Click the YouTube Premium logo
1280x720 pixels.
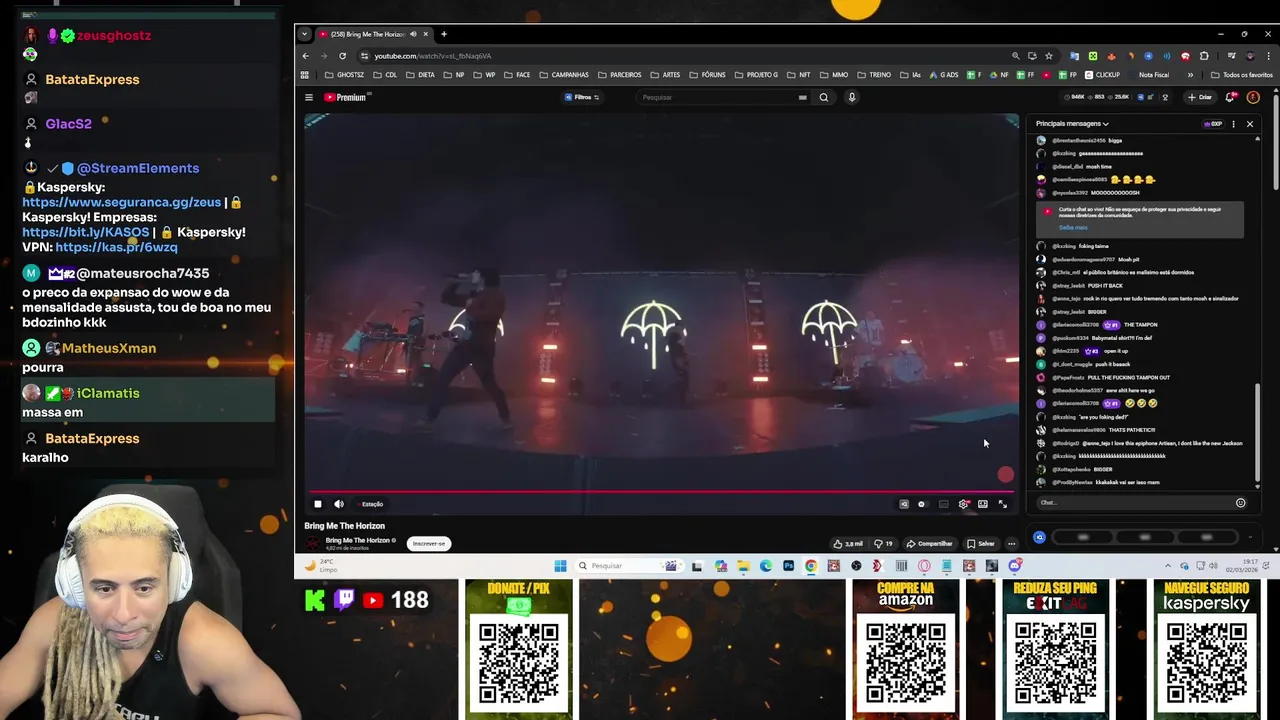[347, 97]
